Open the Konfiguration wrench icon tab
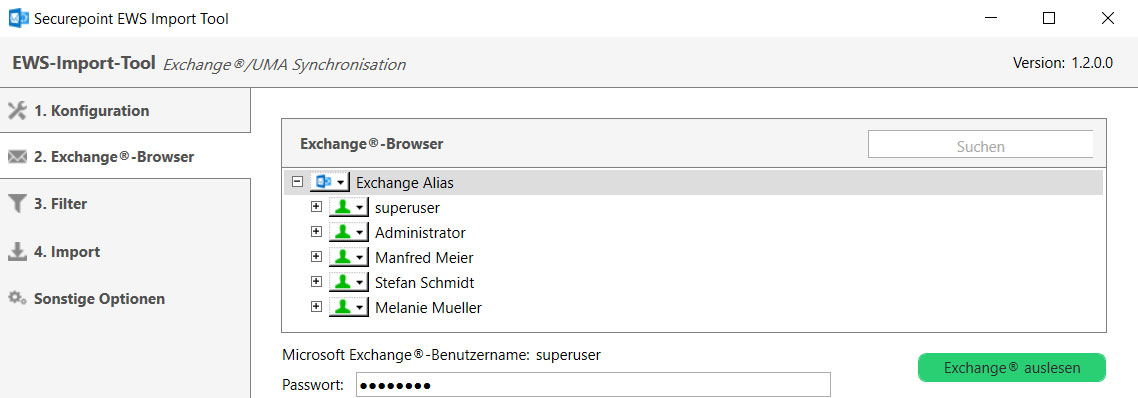Image resolution: width=1138 pixels, height=398 pixels. (17, 111)
